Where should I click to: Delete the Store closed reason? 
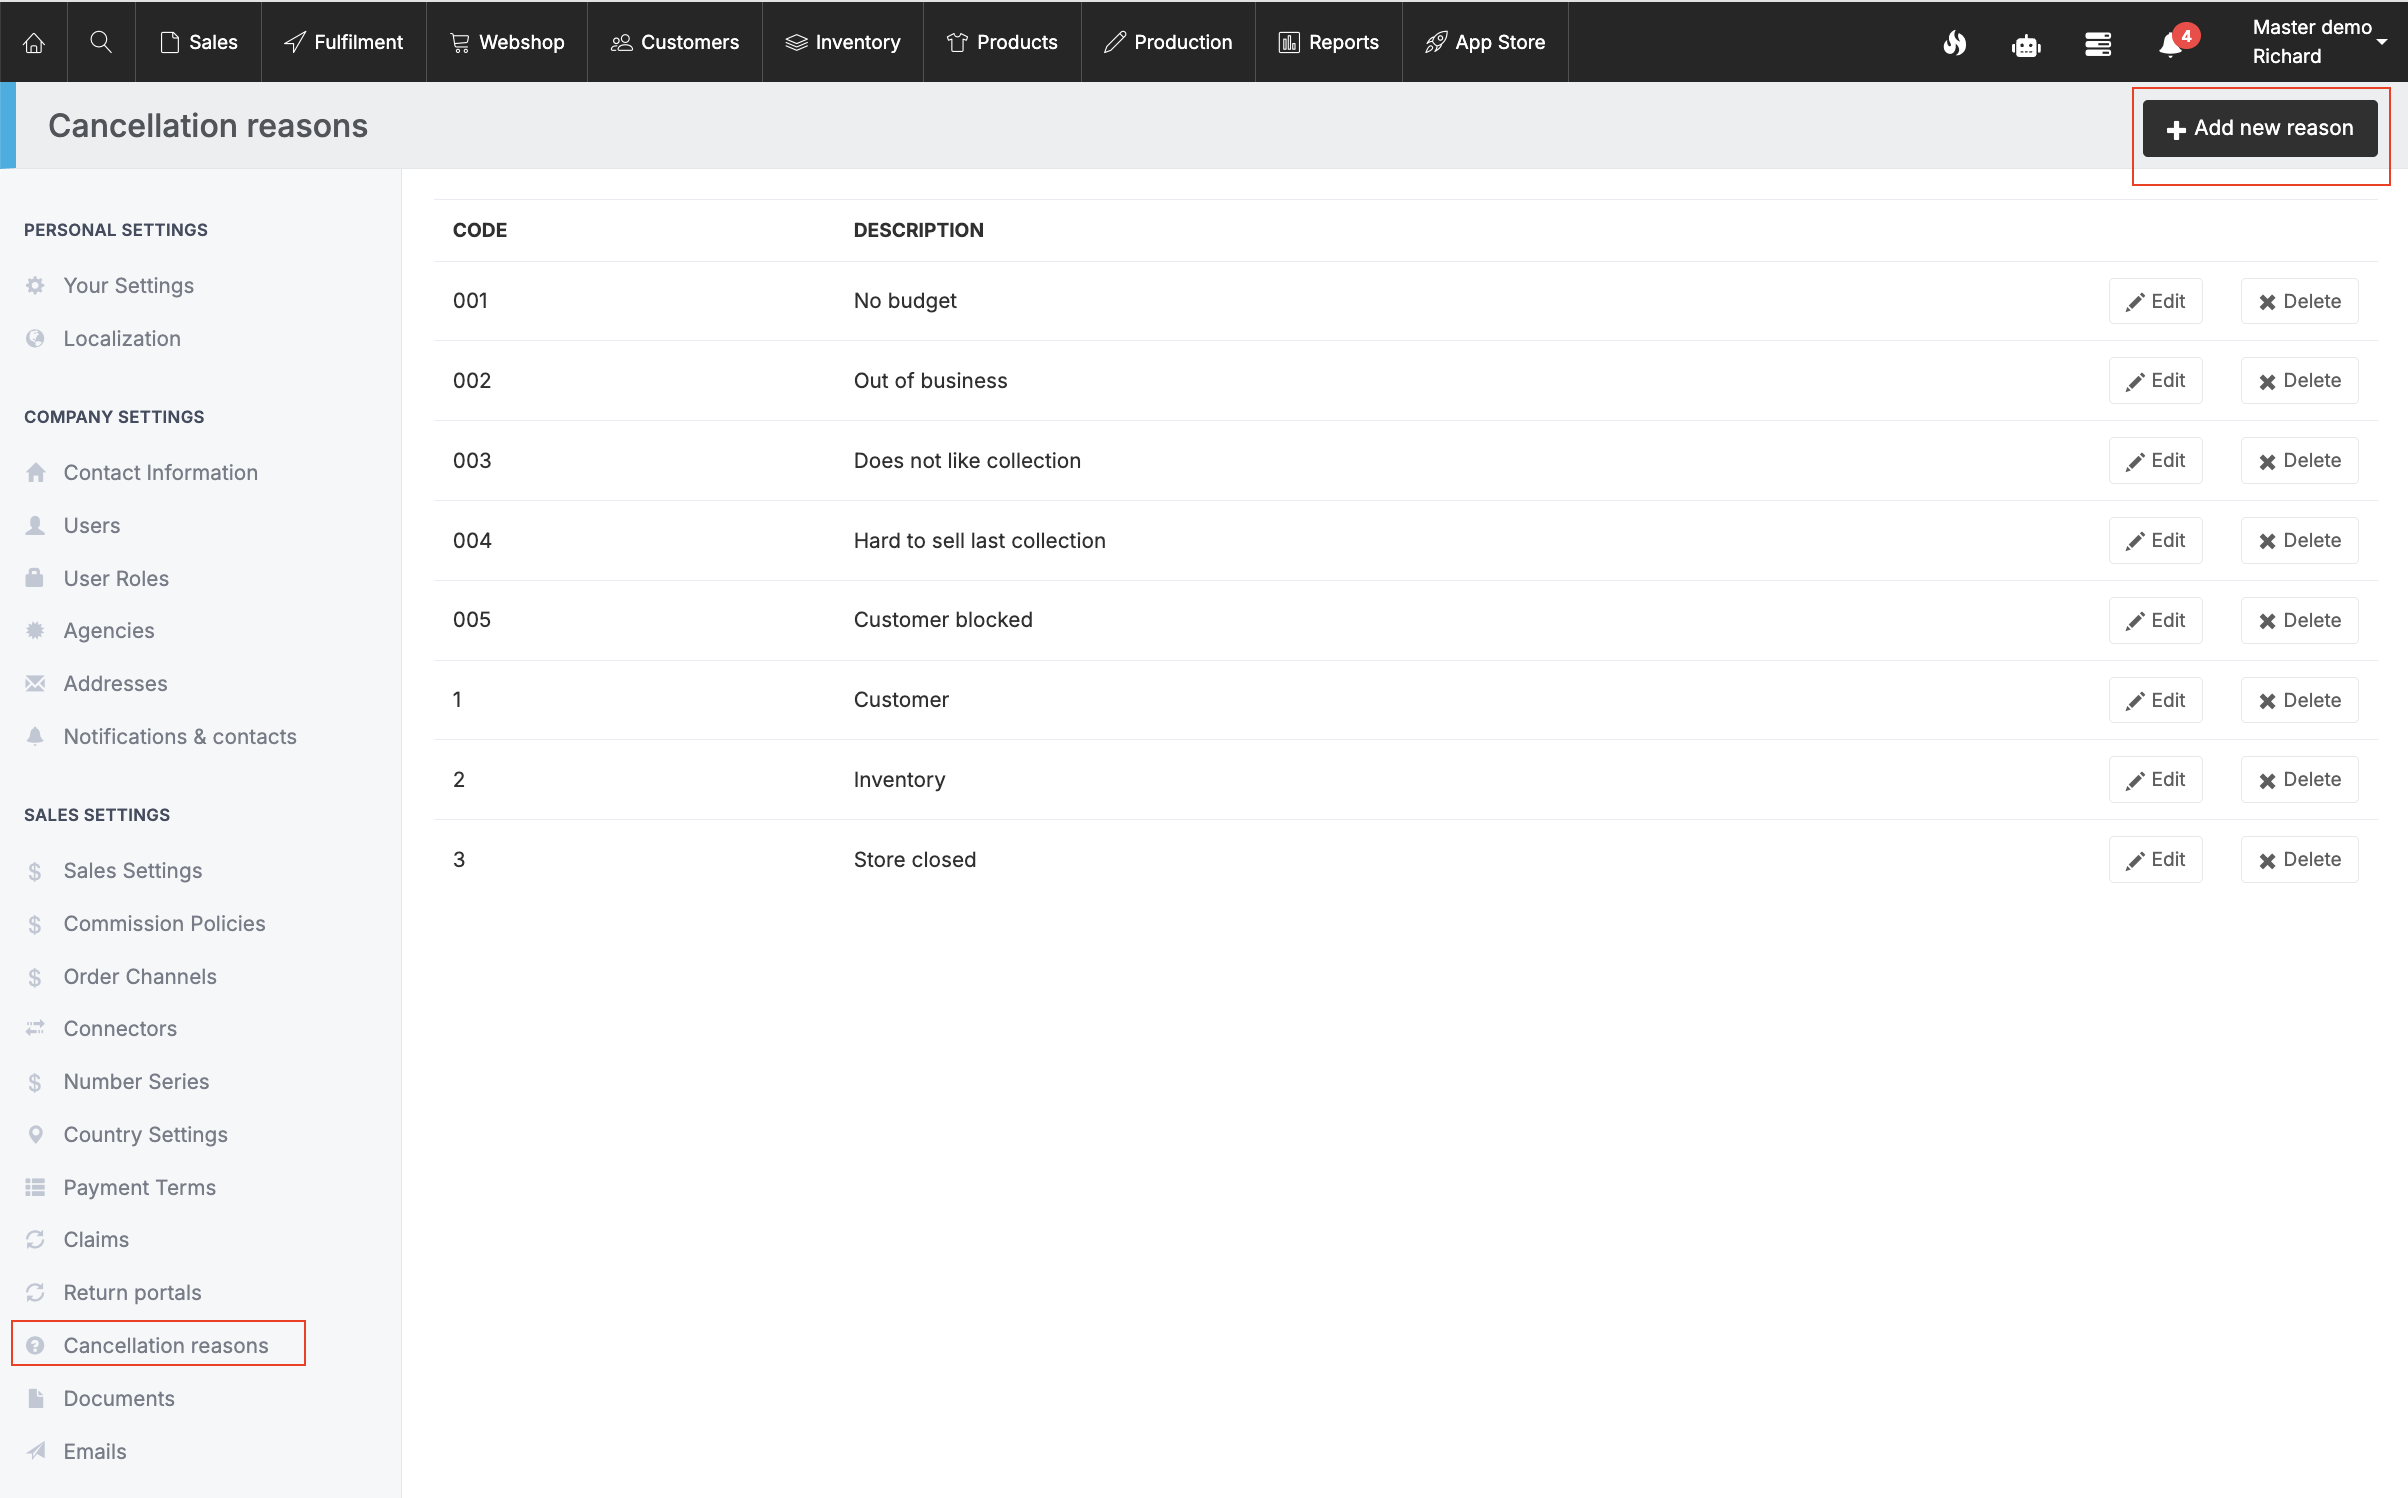coord(2299,860)
